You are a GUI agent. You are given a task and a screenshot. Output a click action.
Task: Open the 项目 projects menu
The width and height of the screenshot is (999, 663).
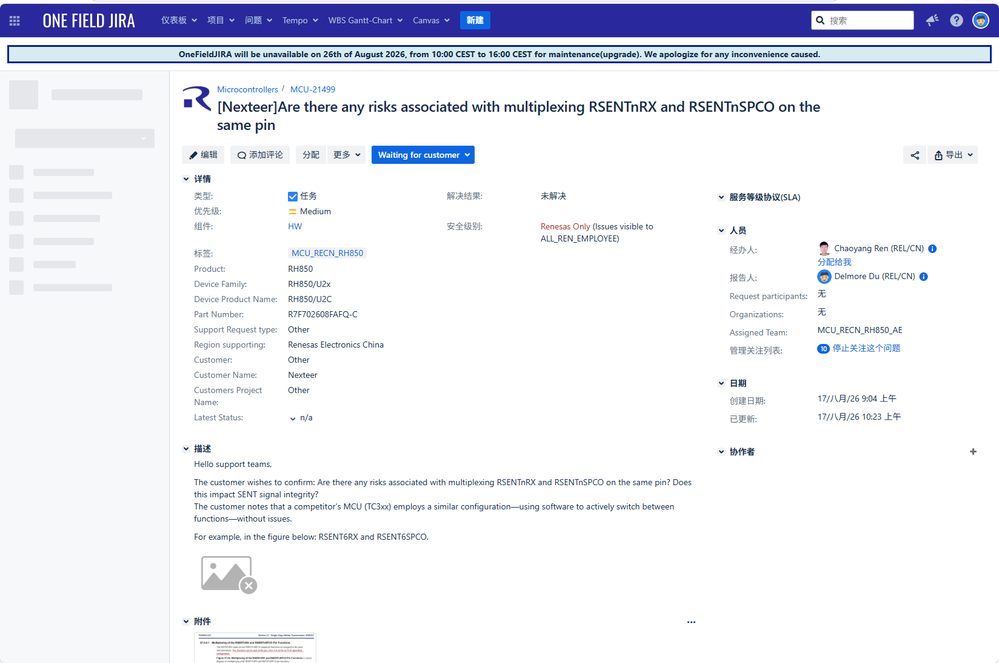pos(221,20)
